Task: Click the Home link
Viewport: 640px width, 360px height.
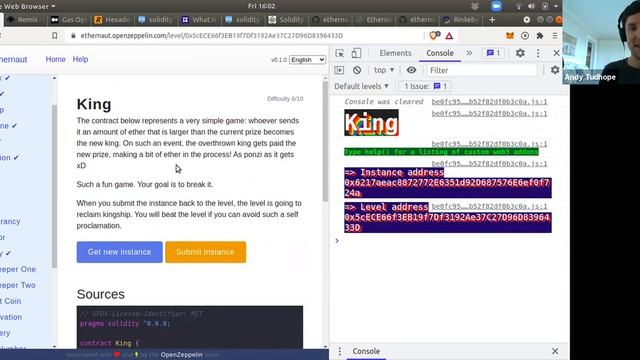Action: [x=56, y=59]
